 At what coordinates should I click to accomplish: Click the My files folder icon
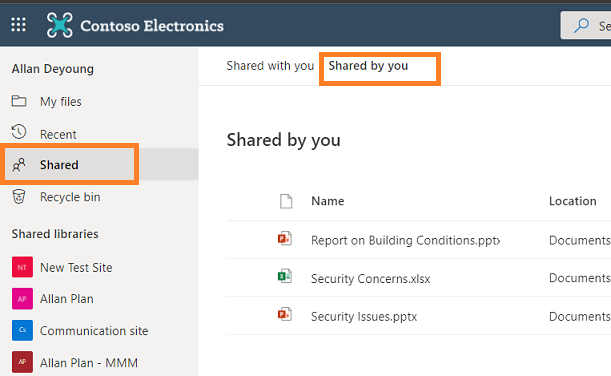[19, 101]
